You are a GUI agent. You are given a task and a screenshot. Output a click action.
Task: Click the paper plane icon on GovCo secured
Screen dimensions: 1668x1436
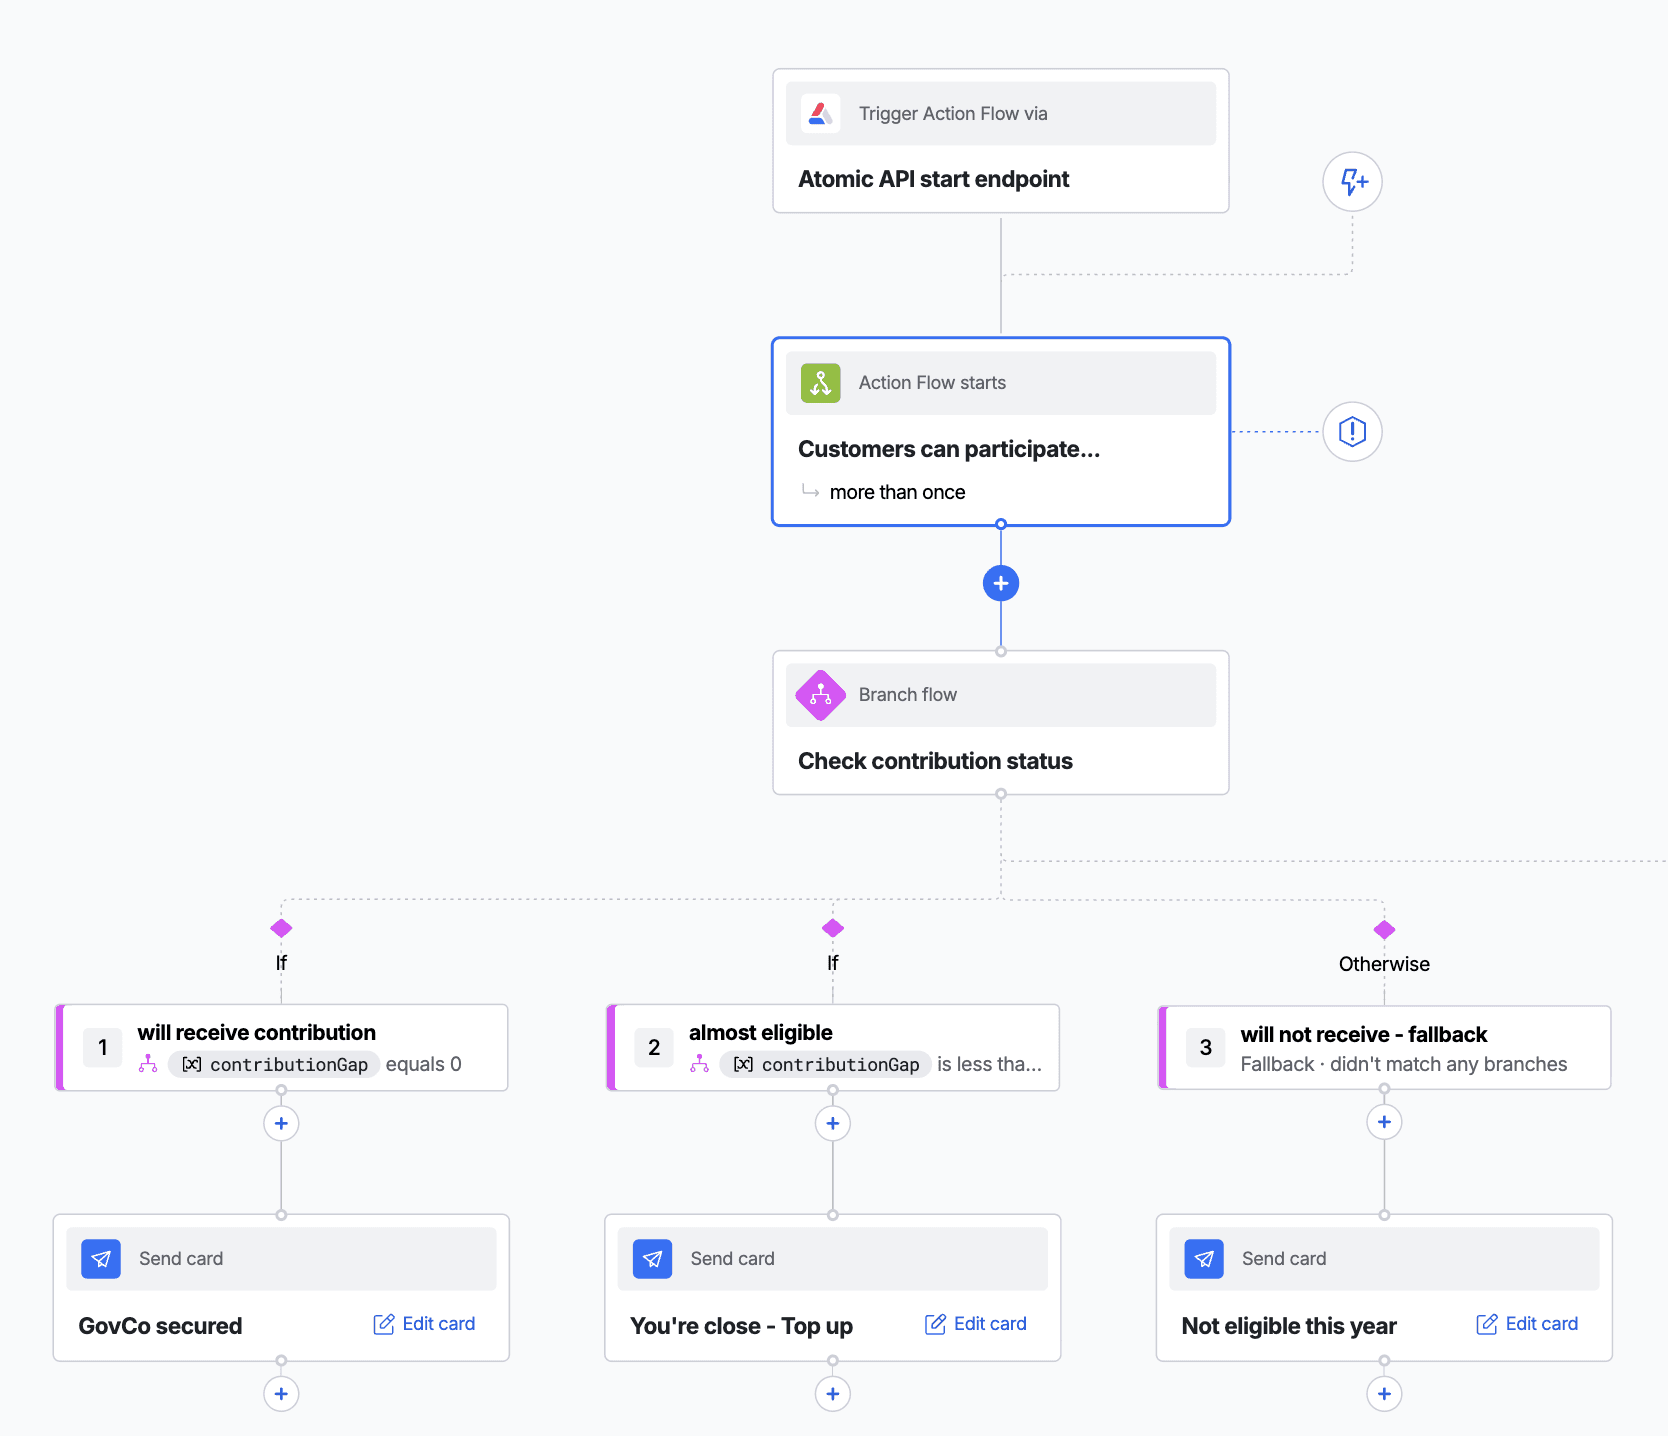pyautogui.click(x=101, y=1259)
